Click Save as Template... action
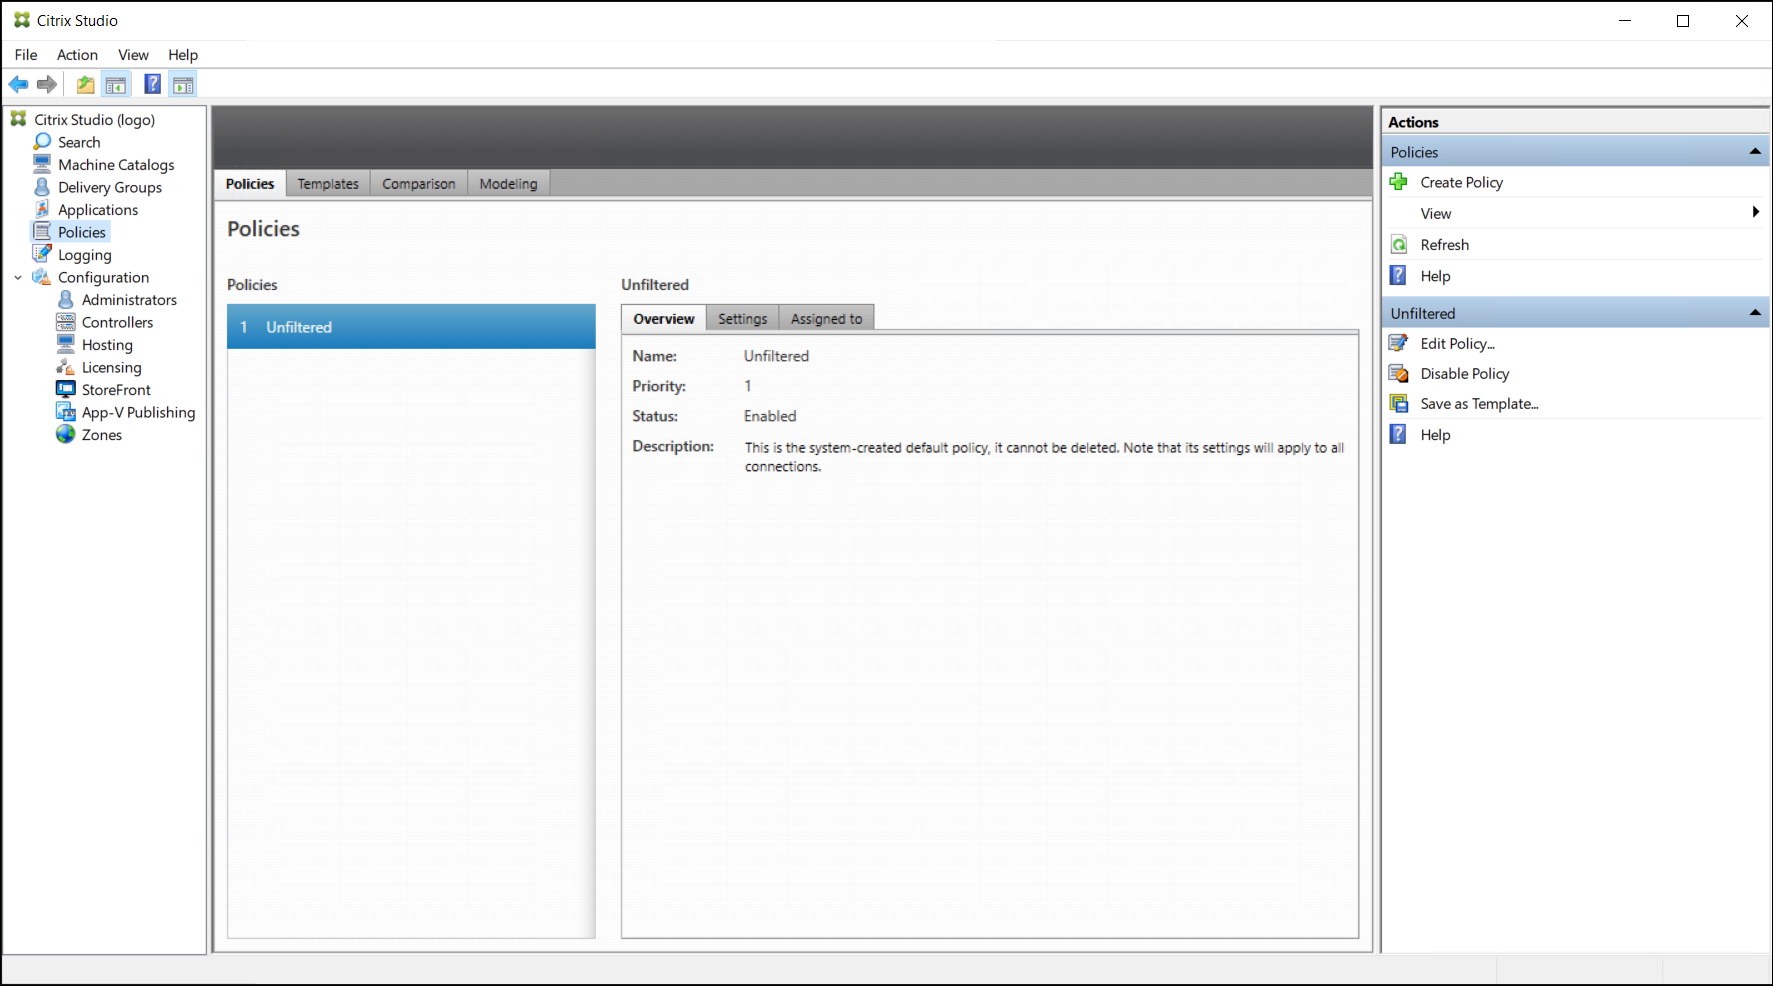 click(1479, 404)
